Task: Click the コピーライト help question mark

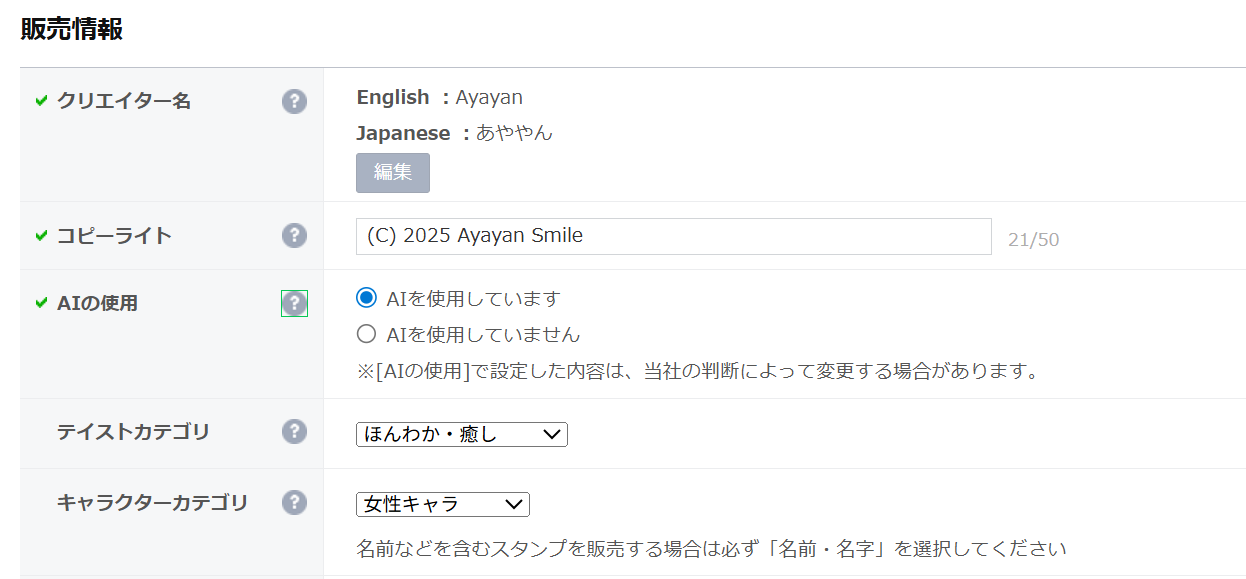Action: pos(294,235)
